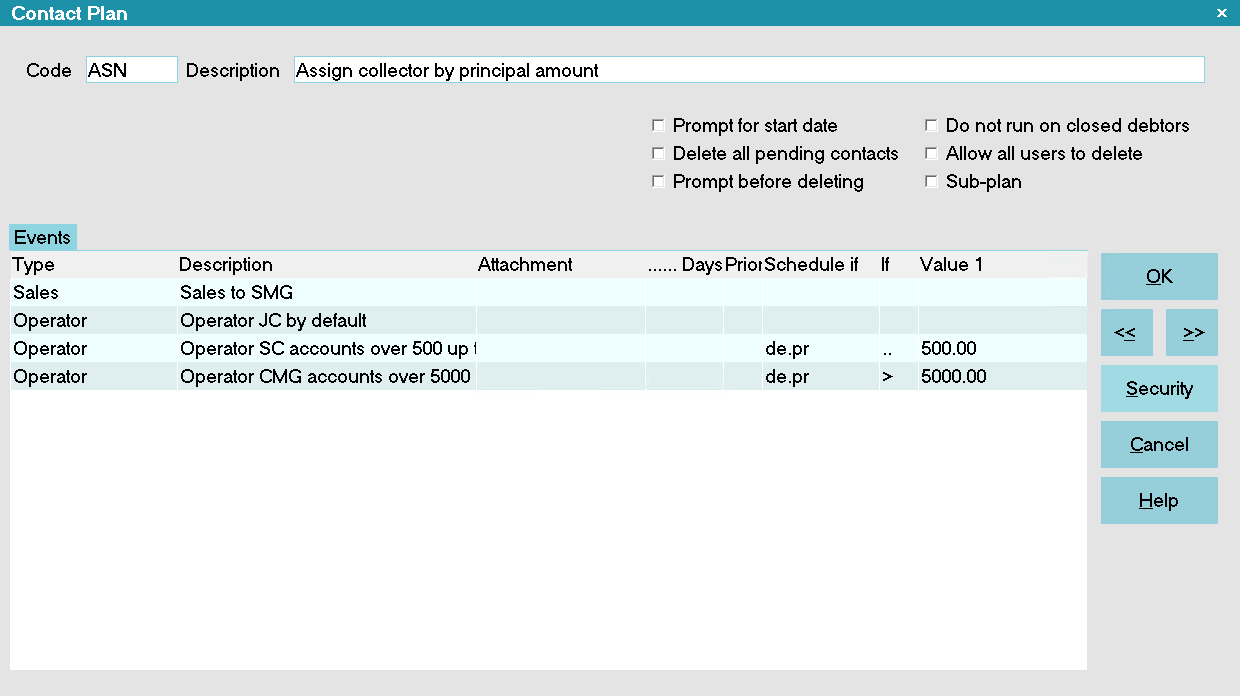Viewport: 1240px width, 696px height.
Task: Close the Contact Plan window
Action: tap(1221, 13)
